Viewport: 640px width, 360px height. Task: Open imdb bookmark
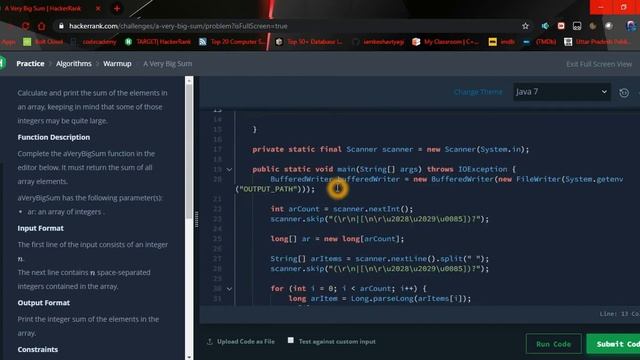[502, 42]
